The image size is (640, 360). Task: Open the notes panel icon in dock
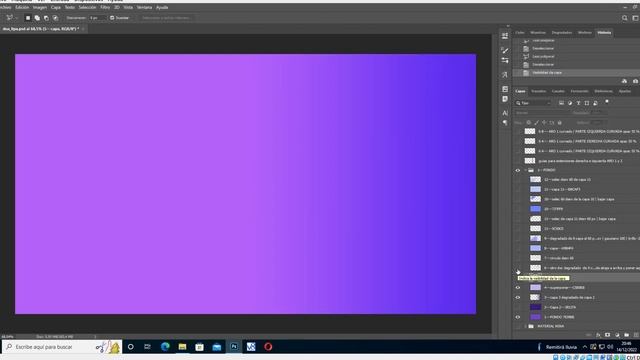[505, 99]
